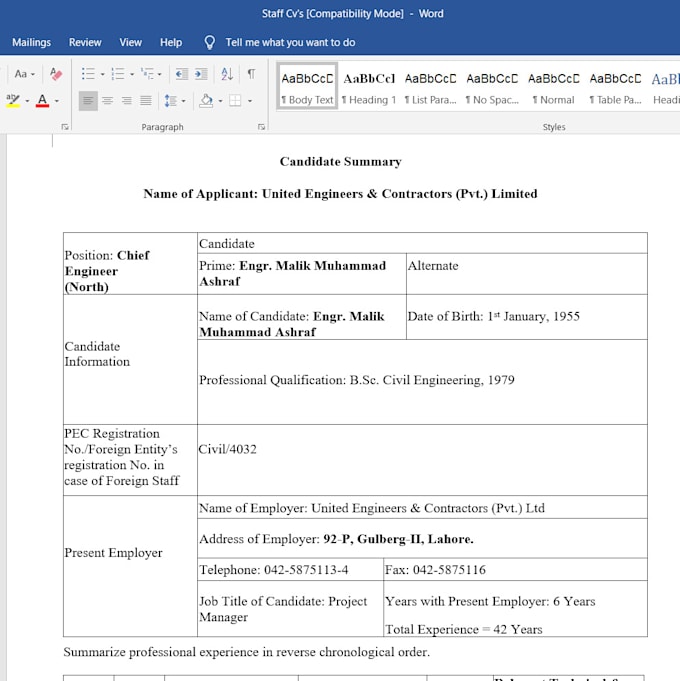Viewport: 680px width, 681px height.
Task: Apply the No Spacing style
Action: coord(492,86)
